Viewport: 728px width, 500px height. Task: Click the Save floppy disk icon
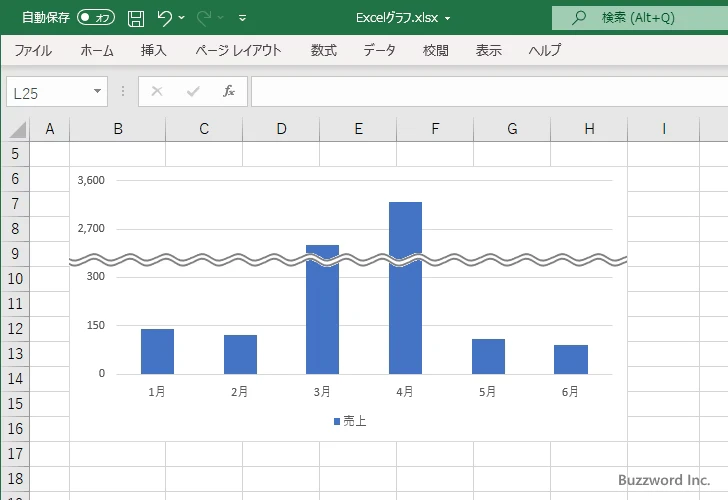pyautogui.click(x=136, y=18)
